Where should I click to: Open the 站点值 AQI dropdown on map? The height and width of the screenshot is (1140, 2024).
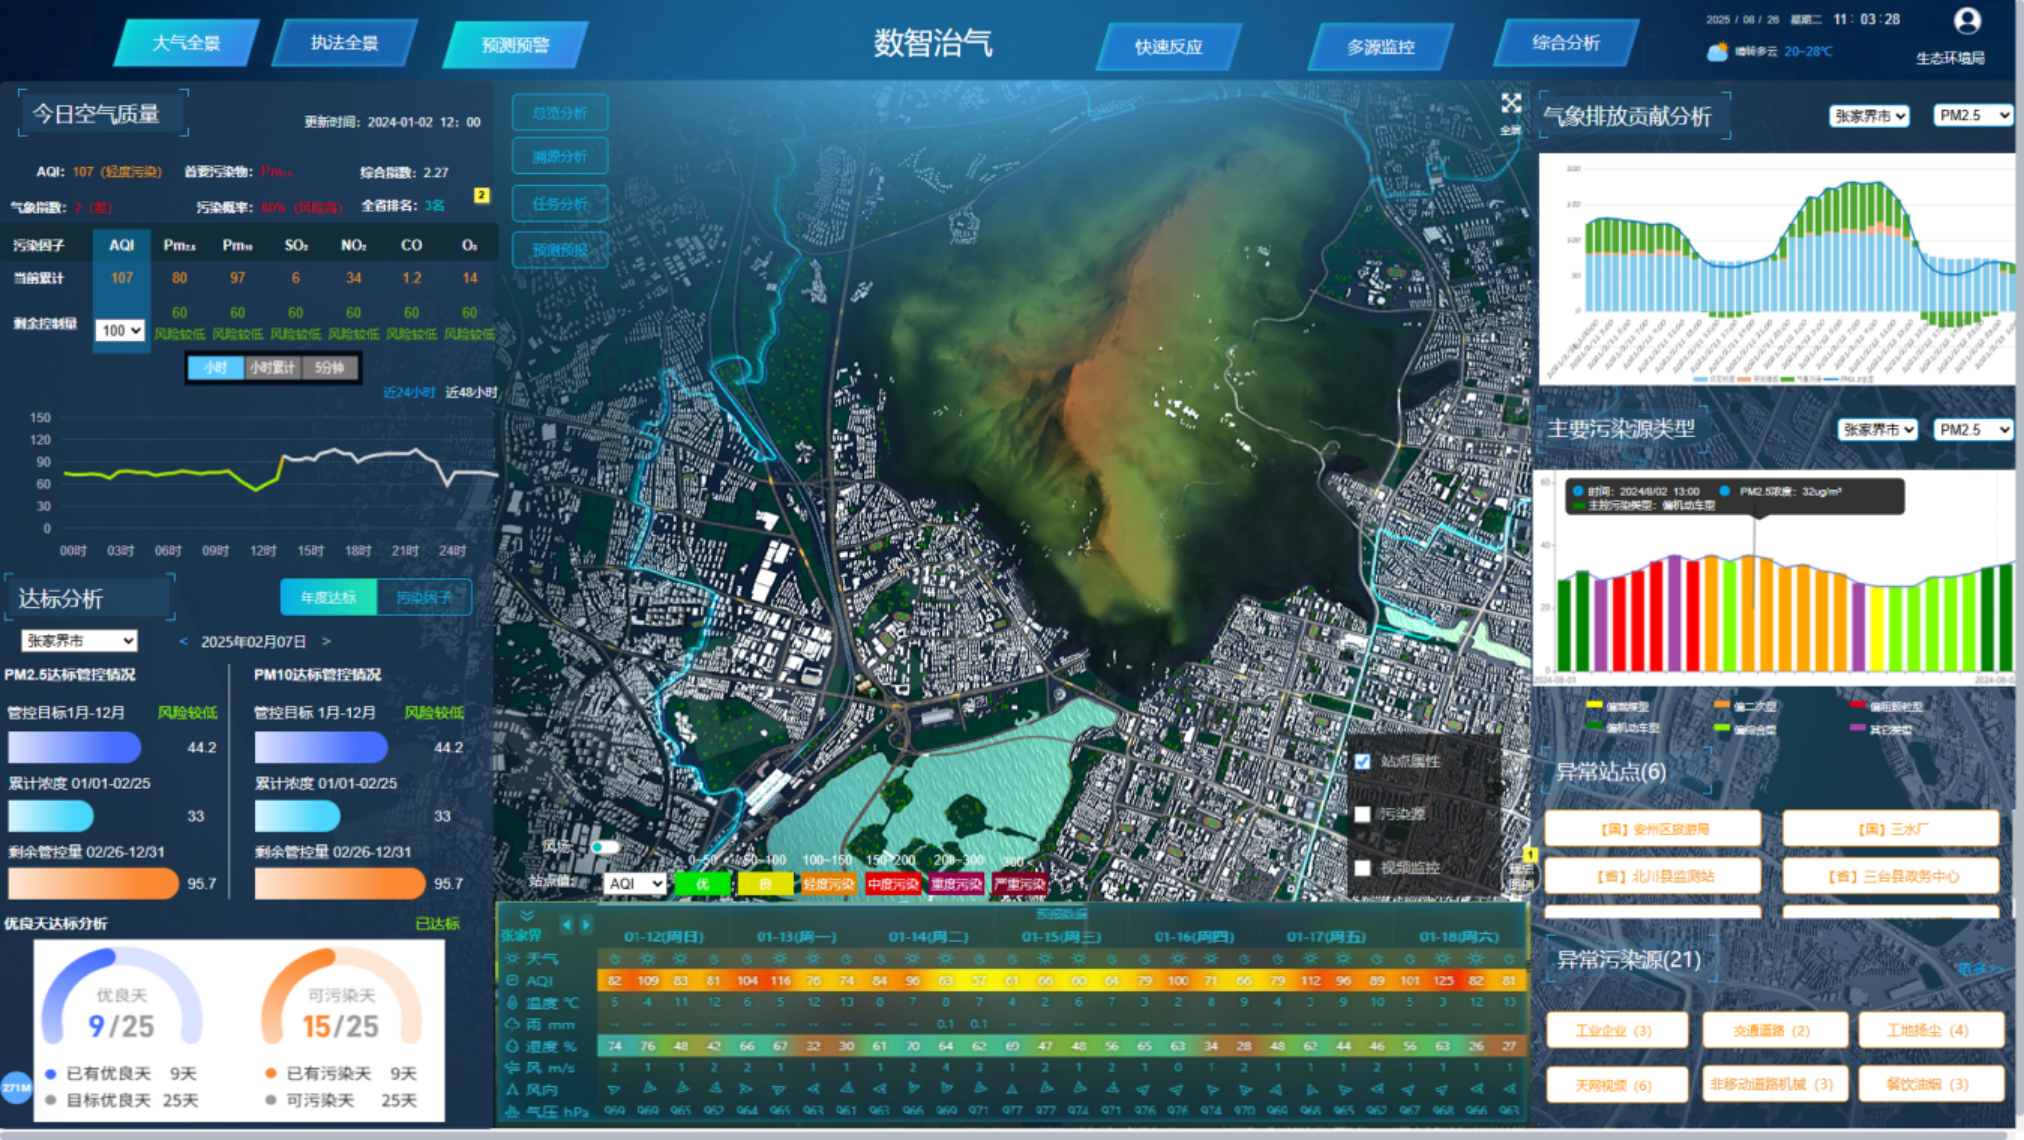click(634, 883)
